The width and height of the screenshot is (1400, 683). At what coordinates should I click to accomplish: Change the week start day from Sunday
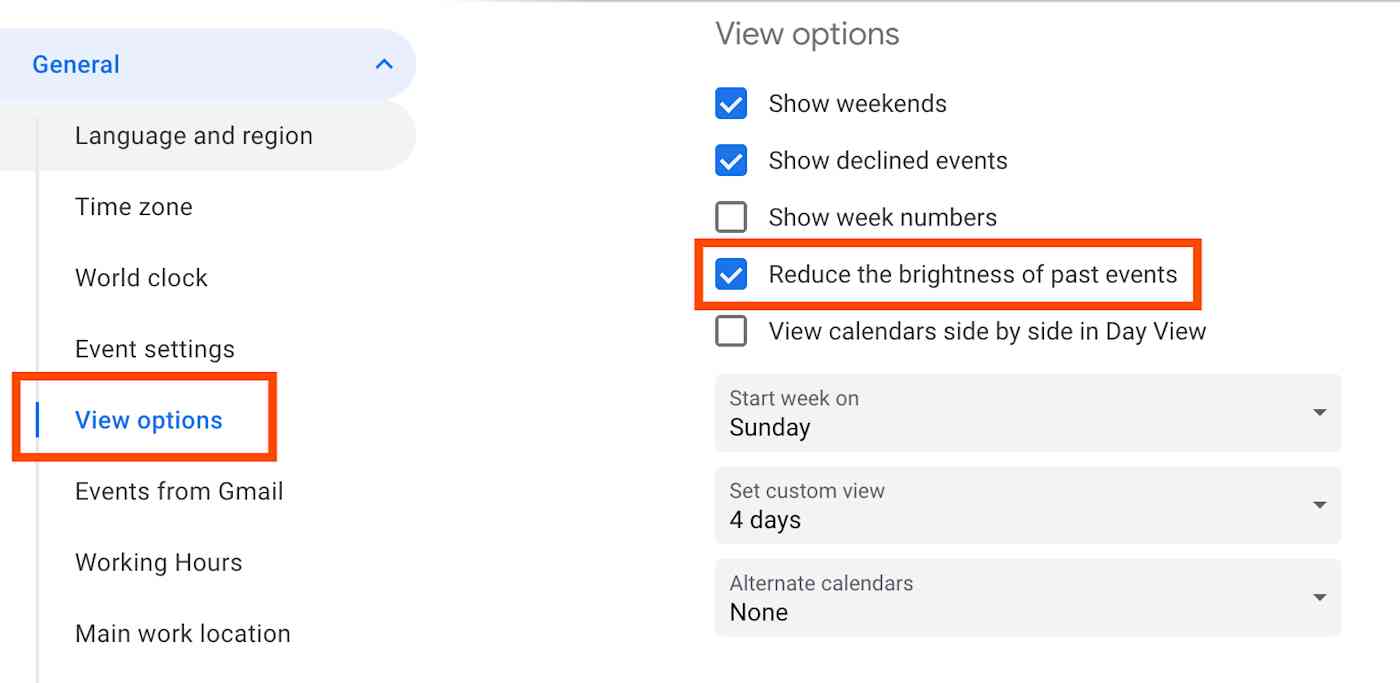click(1027, 413)
